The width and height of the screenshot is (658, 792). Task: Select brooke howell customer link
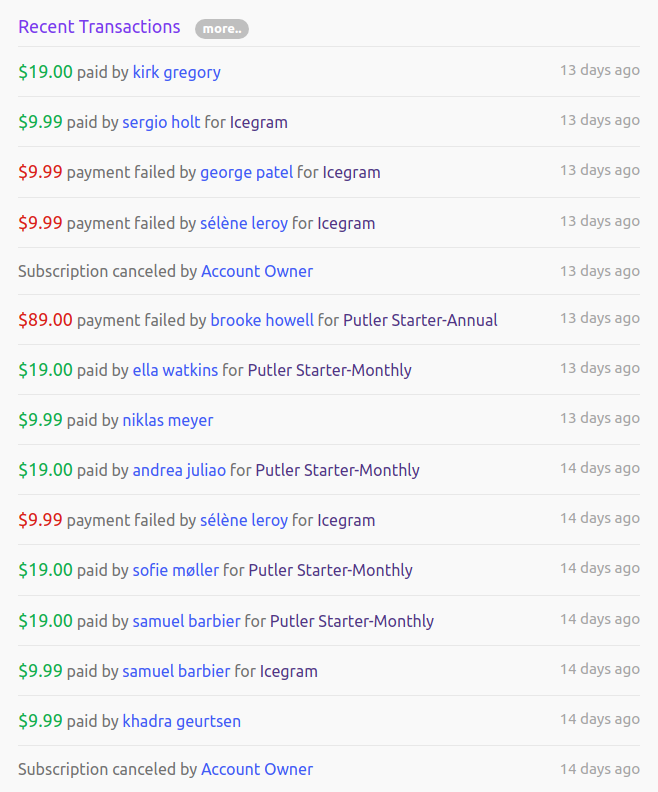261,320
